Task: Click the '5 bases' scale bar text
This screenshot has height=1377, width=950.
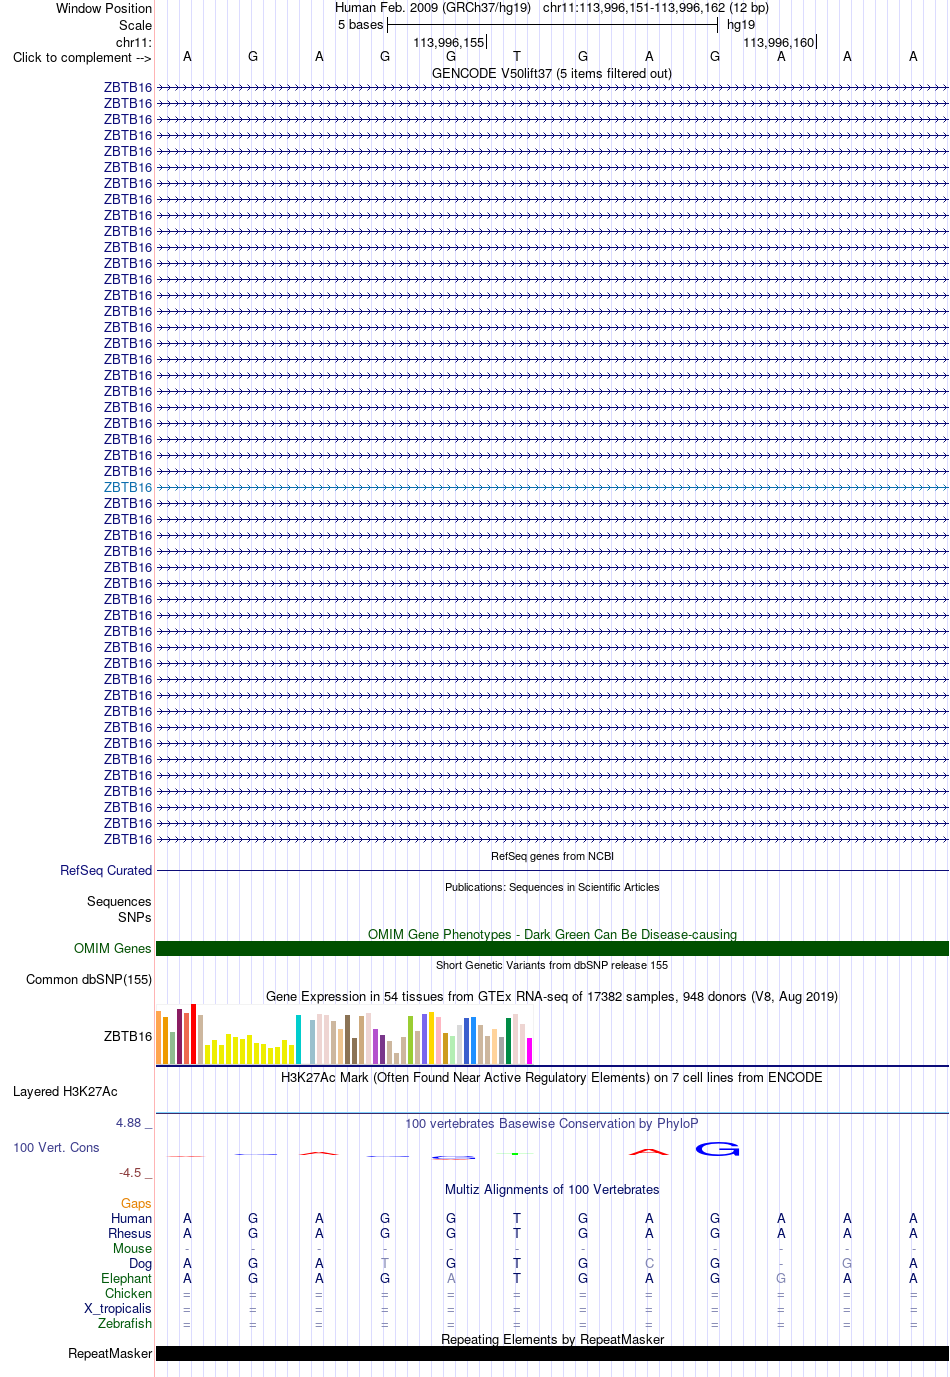Action: (360, 24)
